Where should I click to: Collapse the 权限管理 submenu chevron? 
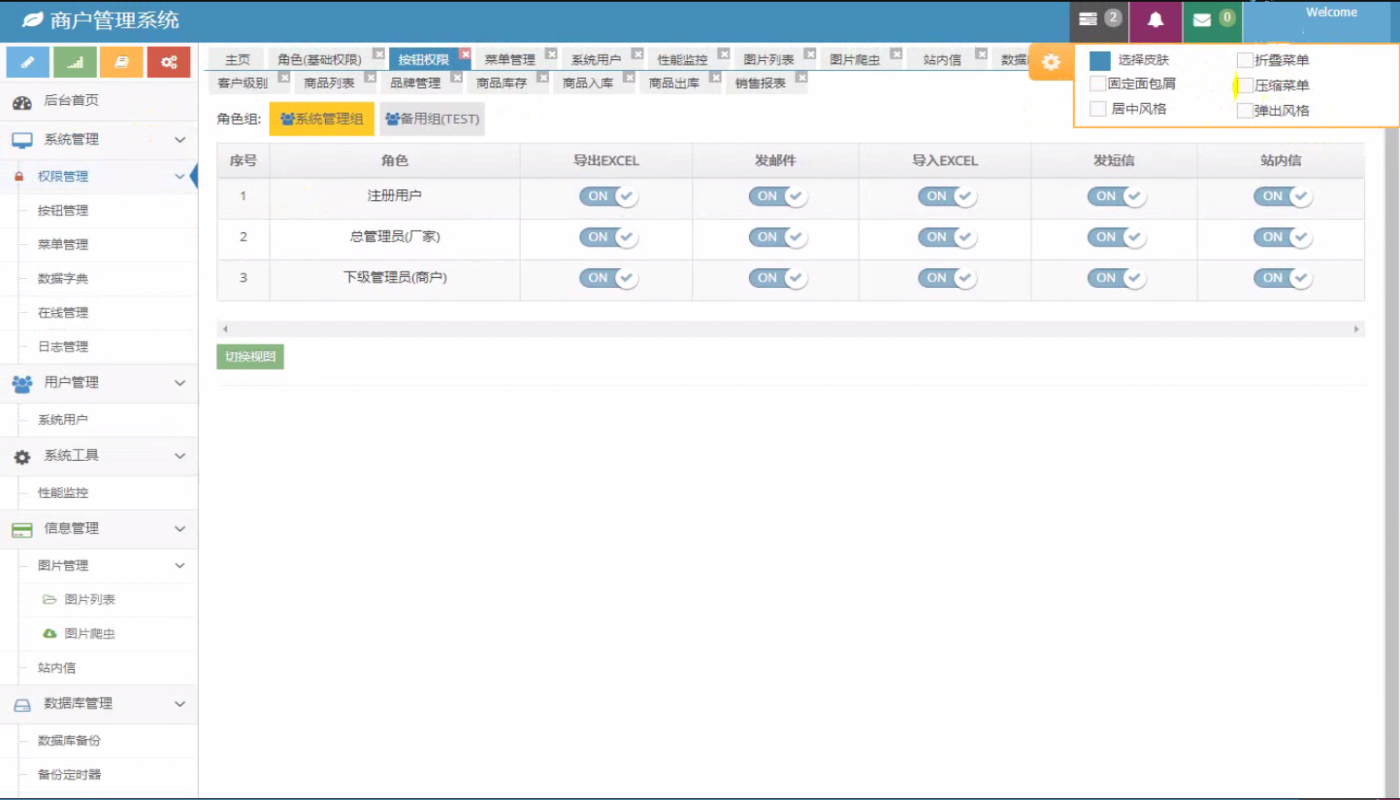[180, 177]
